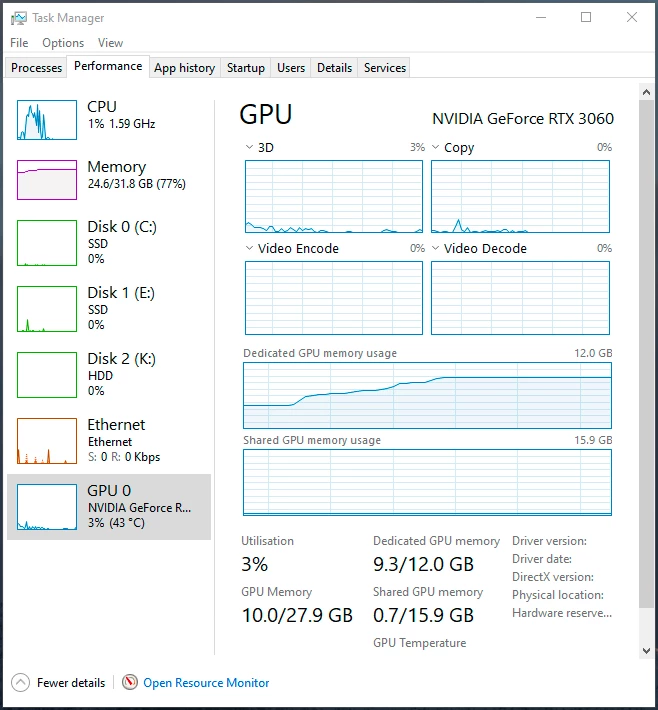Open the Video Decode engine dropdown chevron
This screenshot has width=658, height=710.
[436, 248]
